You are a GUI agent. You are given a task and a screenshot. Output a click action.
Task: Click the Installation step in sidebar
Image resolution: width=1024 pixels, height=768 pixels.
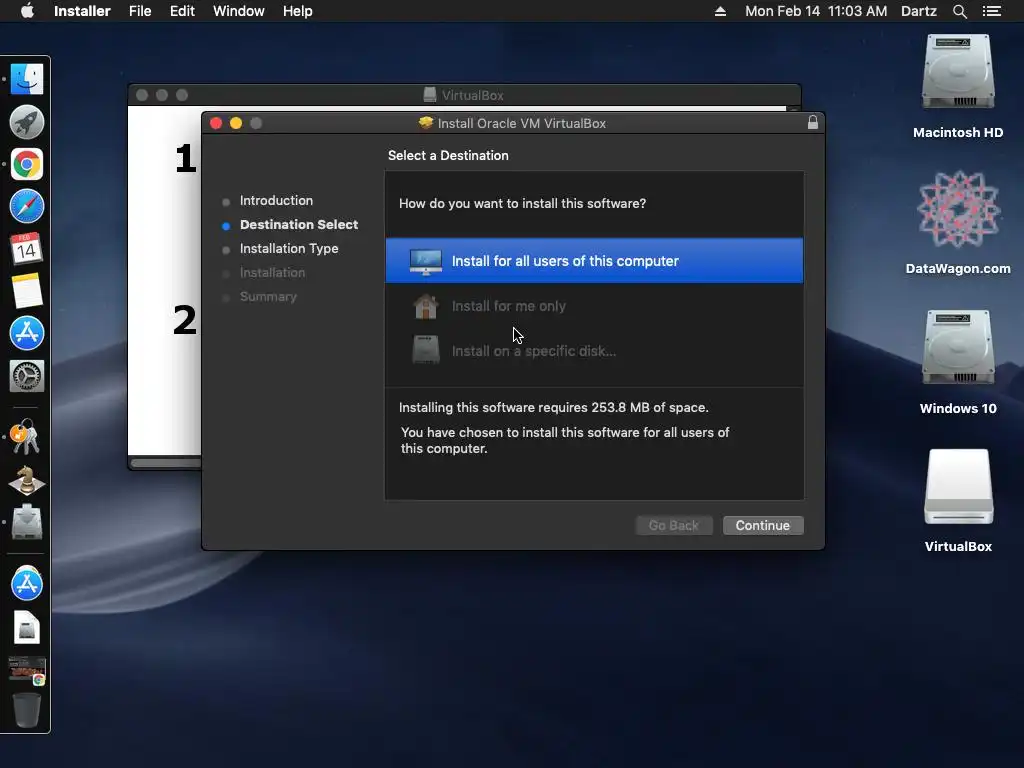click(x=272, y=272)
